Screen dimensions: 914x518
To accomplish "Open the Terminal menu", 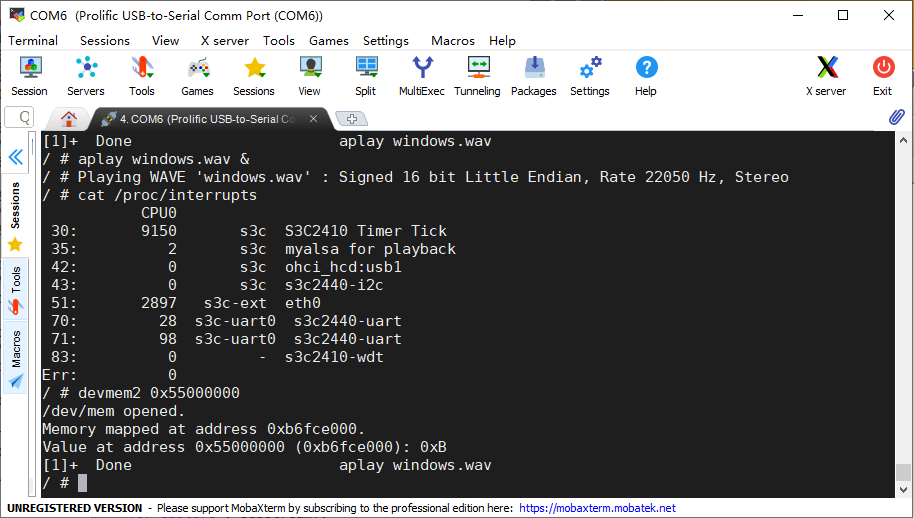I will click(33, 41).
